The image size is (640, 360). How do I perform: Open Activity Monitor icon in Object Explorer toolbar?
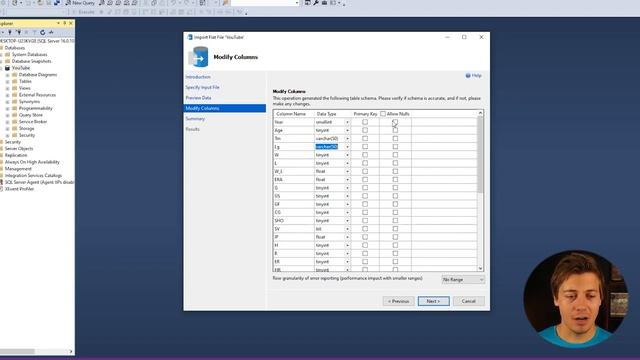pos(51,32)
